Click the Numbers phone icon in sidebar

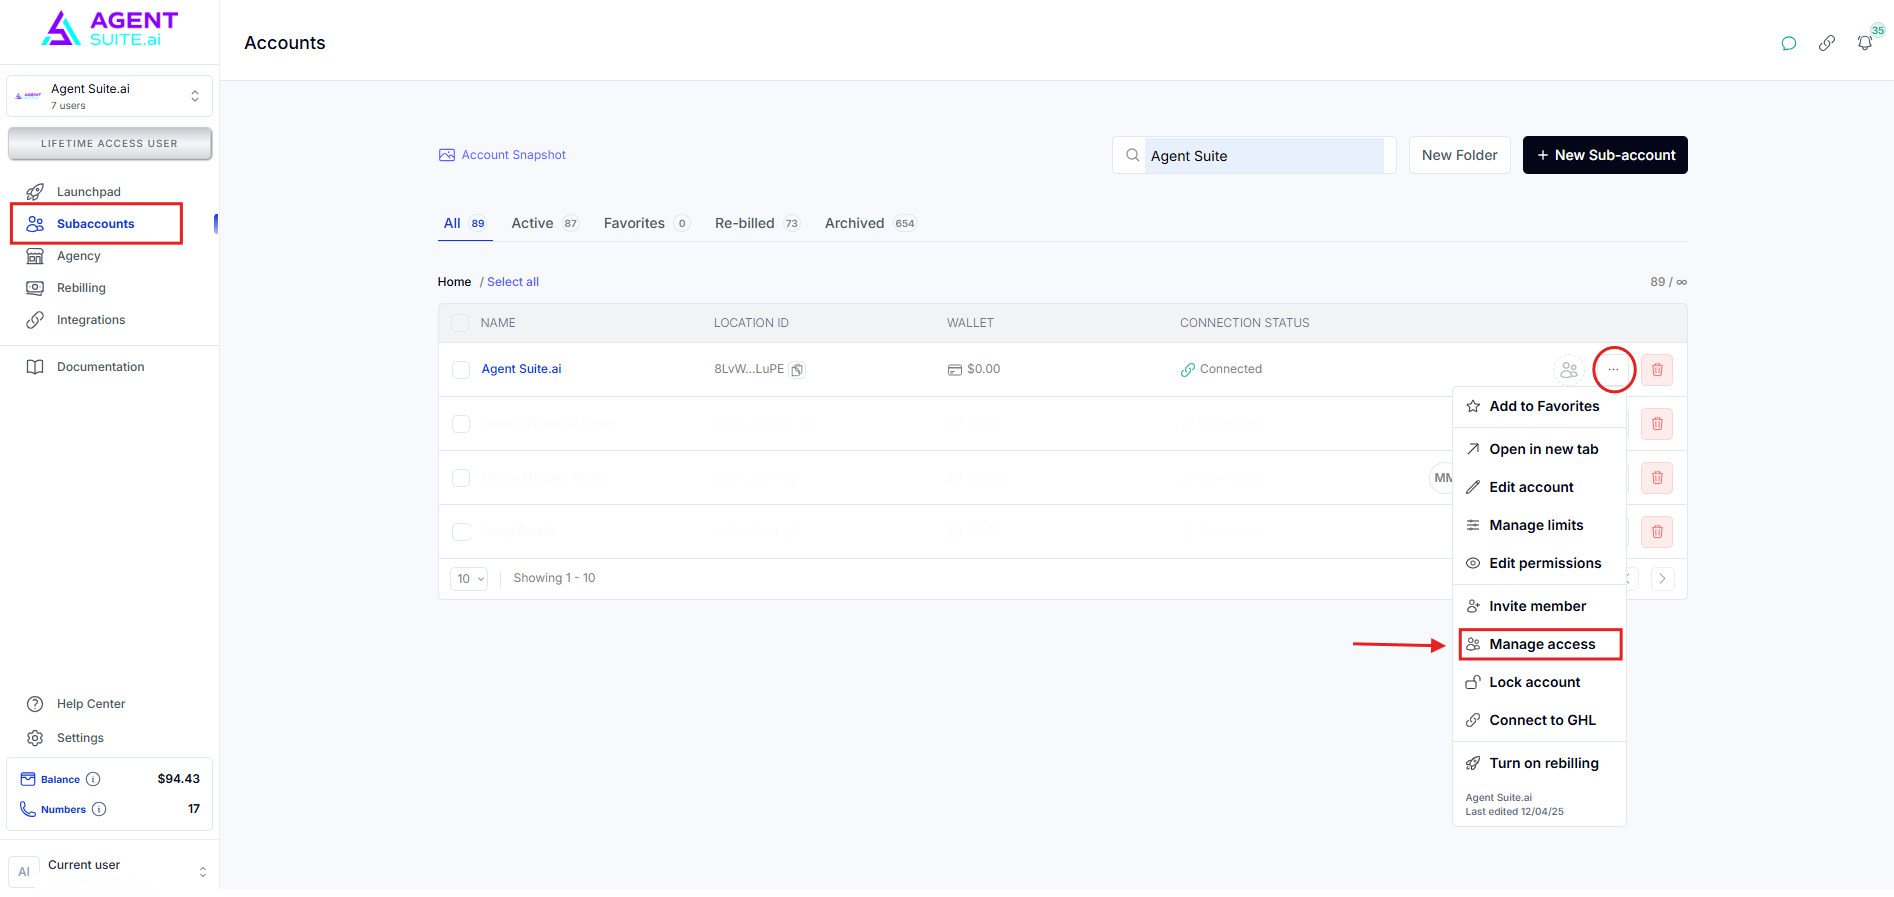point(28,809)
